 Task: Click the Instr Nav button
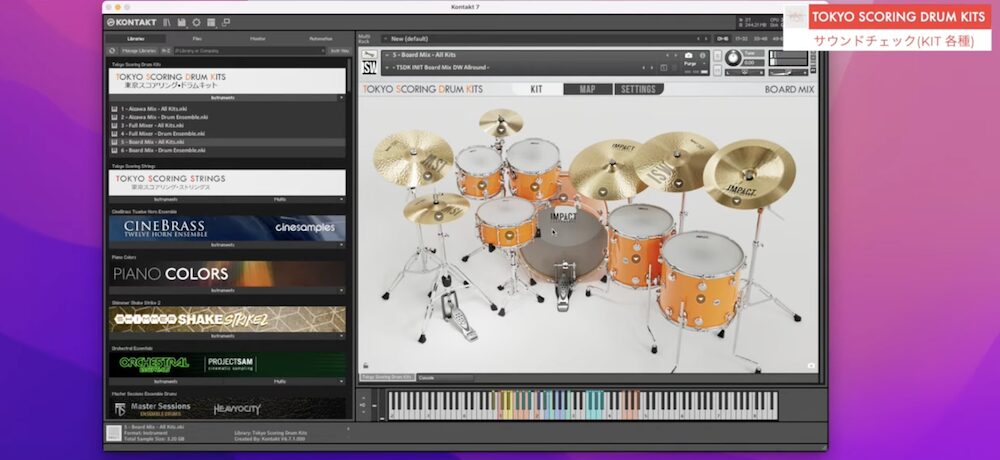339,50
